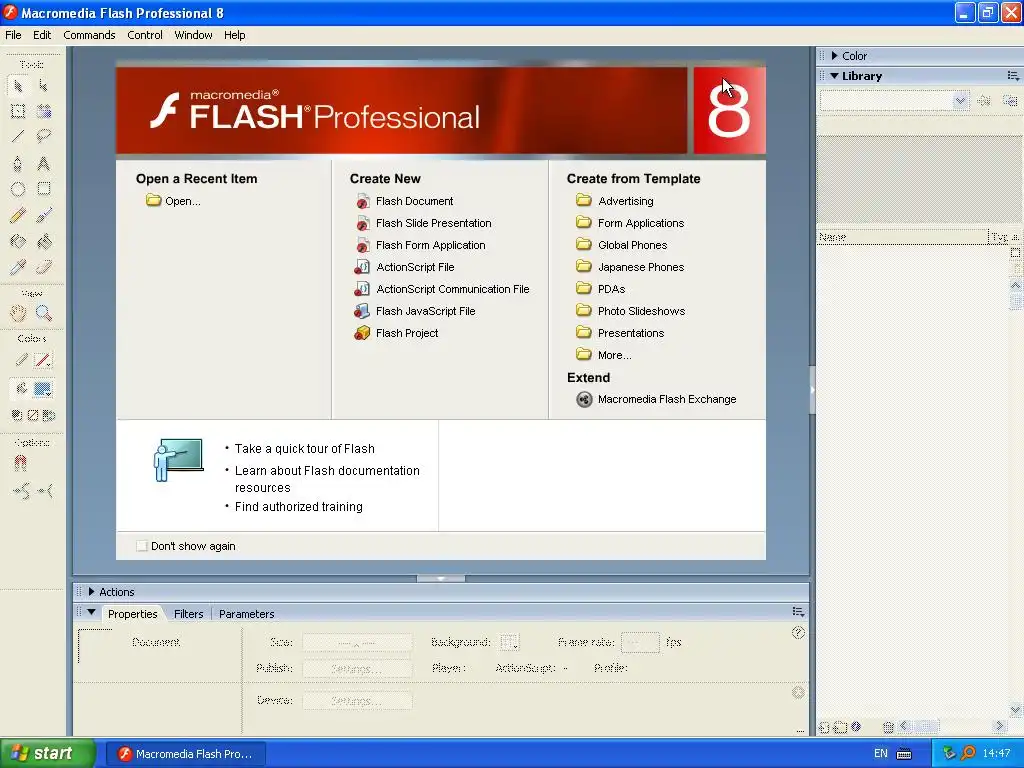The height and width of the screenshot is (768, 1024).
Task: Create a new ActionScript File
Action: [415, 267]
